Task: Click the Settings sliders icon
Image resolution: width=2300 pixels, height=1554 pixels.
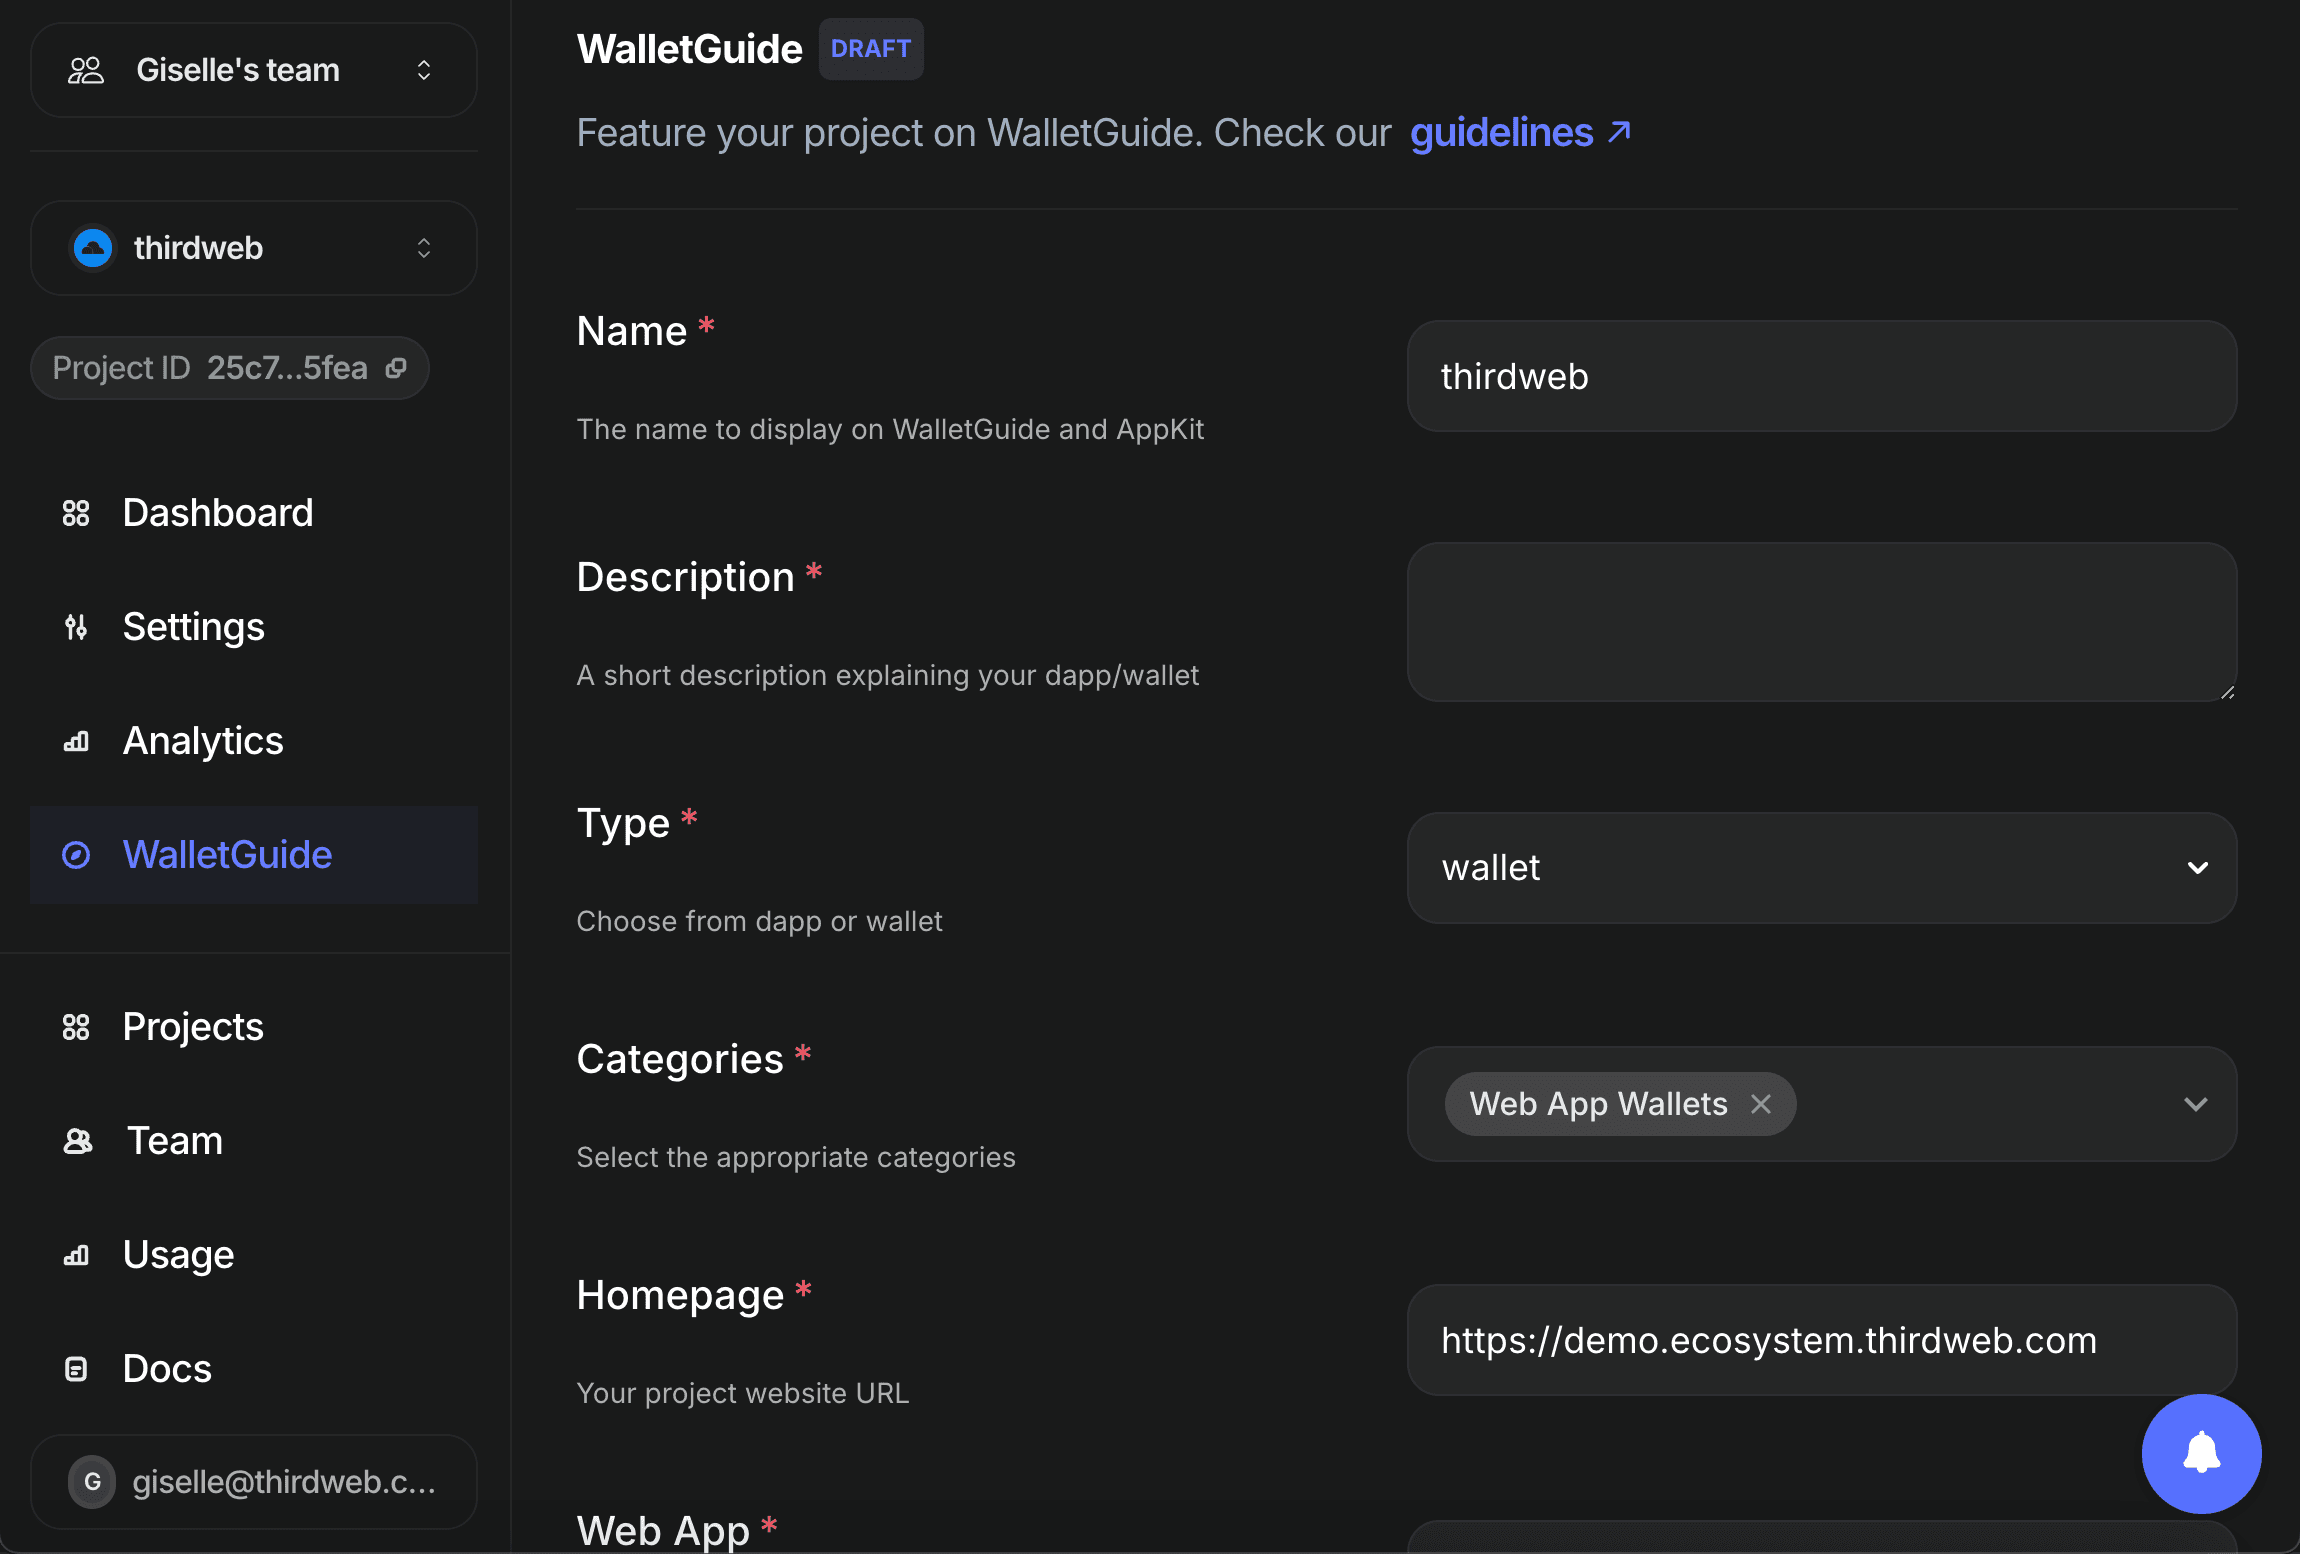Action: (76, 627)
